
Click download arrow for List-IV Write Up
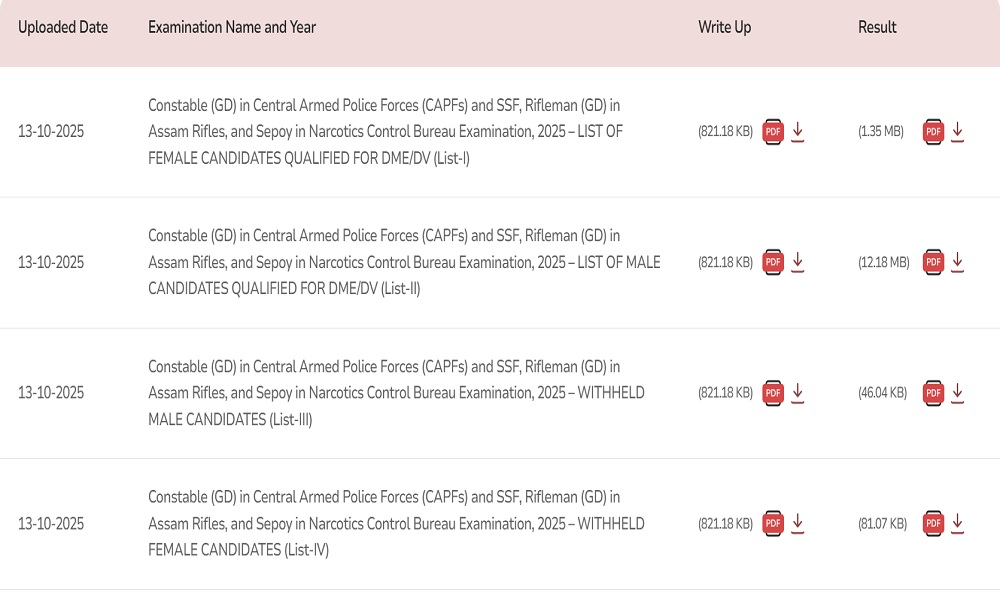[798, 524]
